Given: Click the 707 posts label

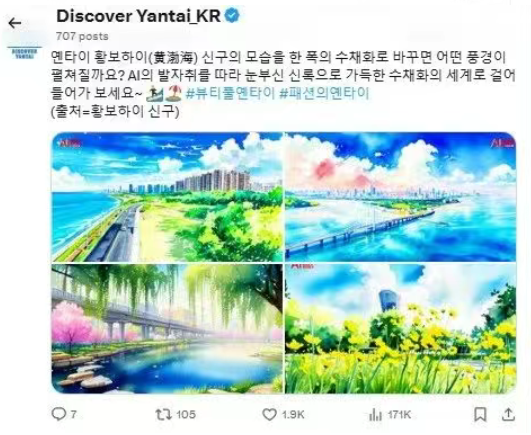Looking at the screenshot, I should [82, 36].
